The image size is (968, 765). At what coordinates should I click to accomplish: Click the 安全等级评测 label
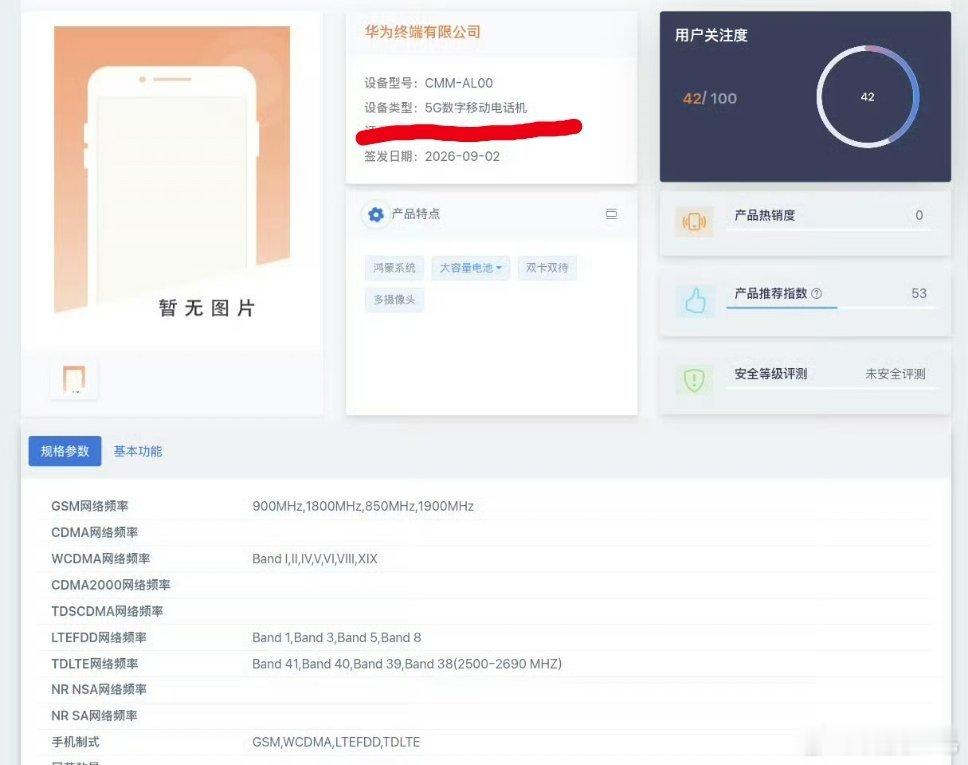click(770, 374)
